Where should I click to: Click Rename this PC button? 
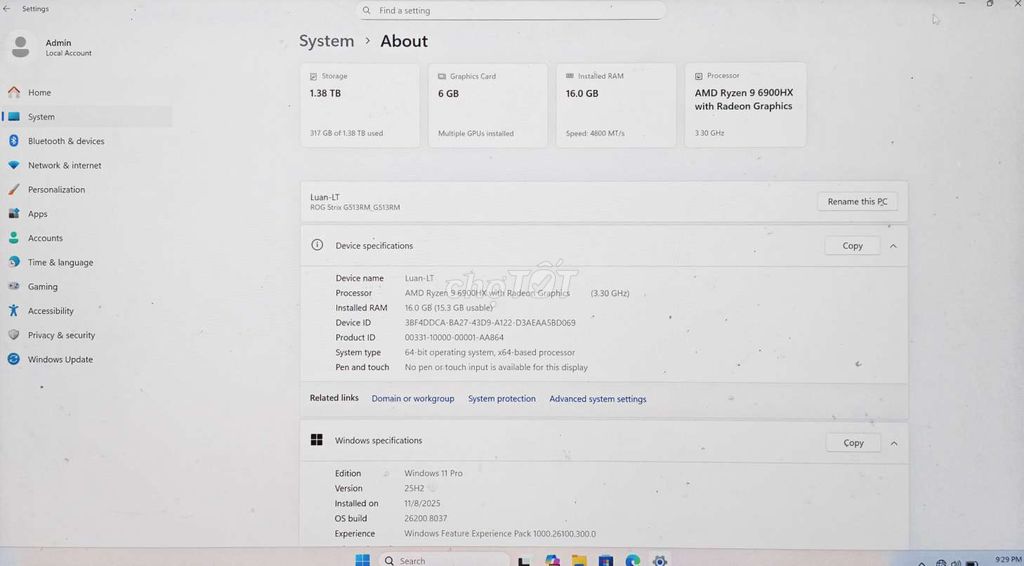pos(857,202)
